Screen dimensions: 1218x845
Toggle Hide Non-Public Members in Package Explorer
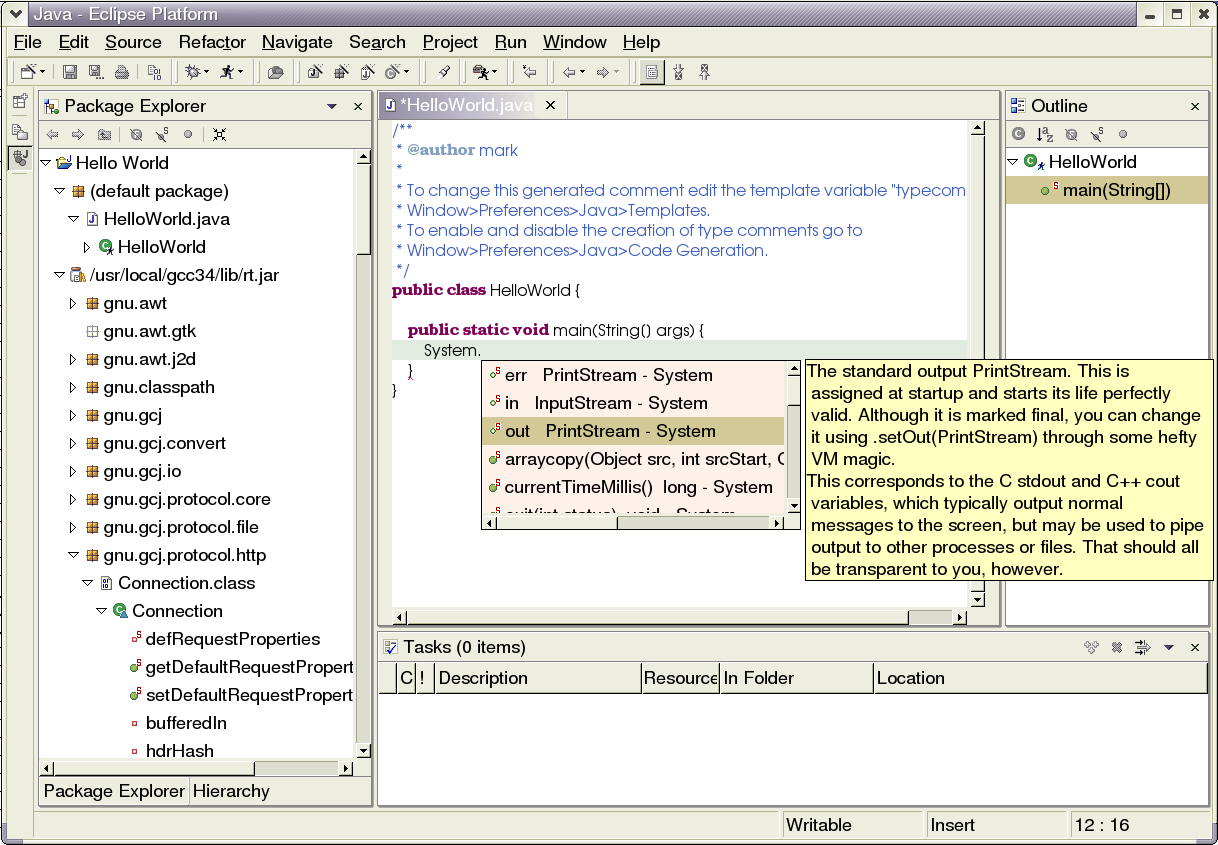click(x=188, y=134)
